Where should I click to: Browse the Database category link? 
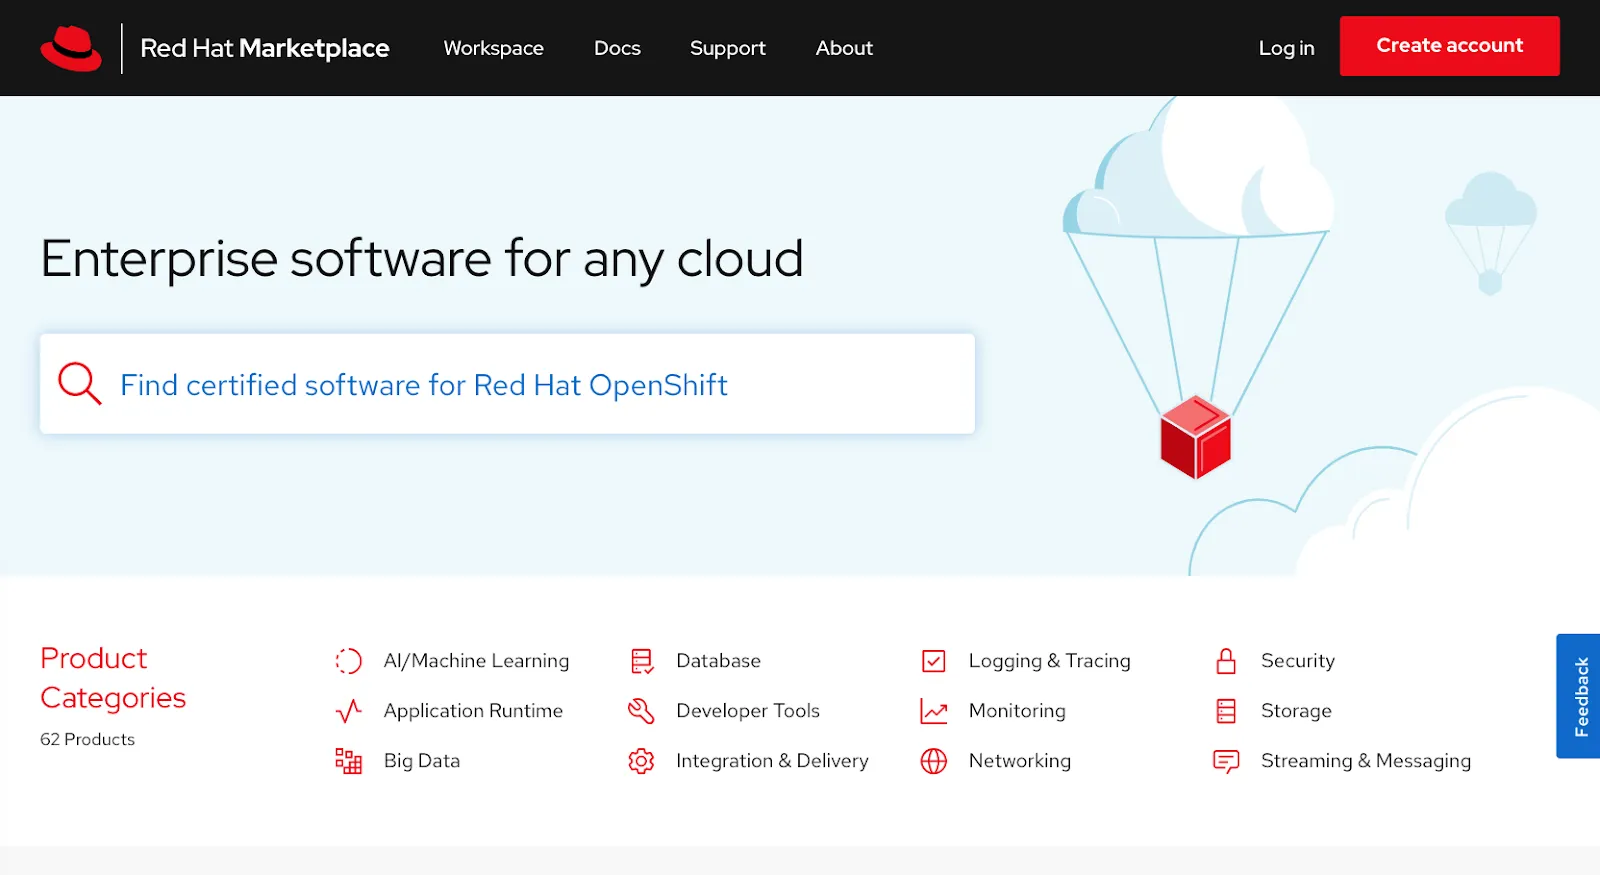(x=718, y=661)
